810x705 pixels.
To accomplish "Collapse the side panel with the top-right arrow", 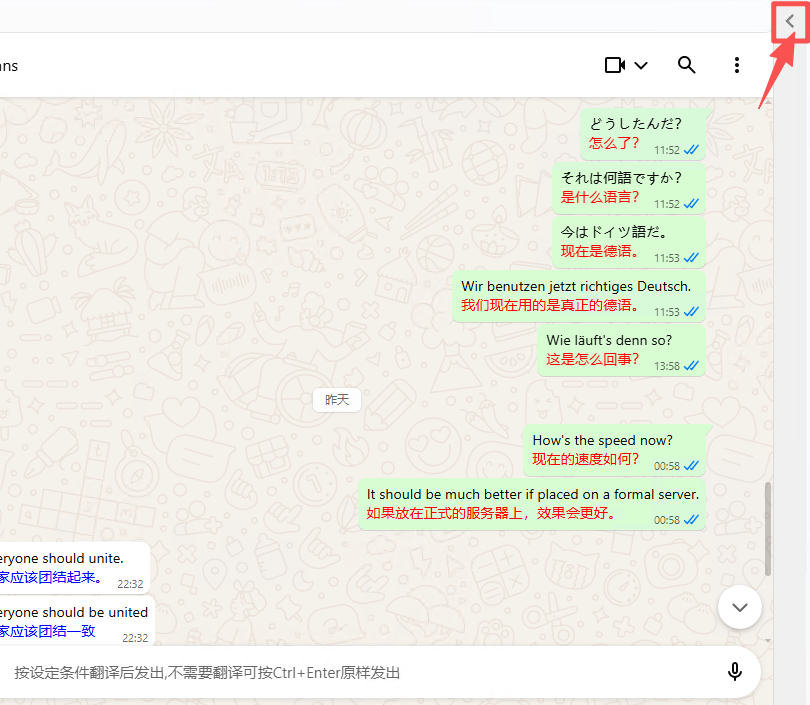I will pos(790,21).
